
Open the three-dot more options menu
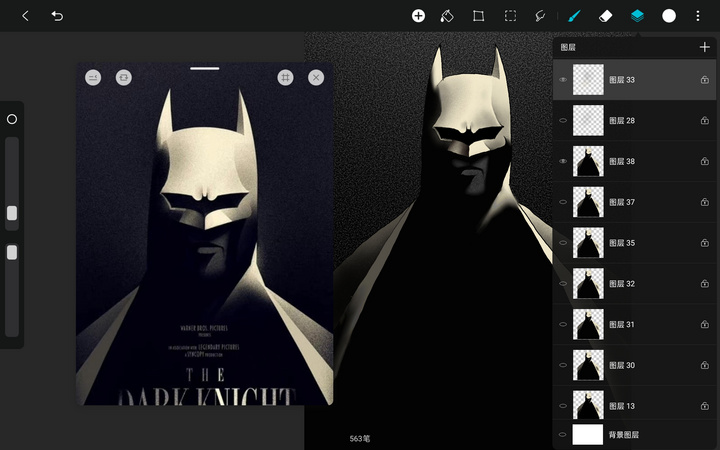point(698,16)
